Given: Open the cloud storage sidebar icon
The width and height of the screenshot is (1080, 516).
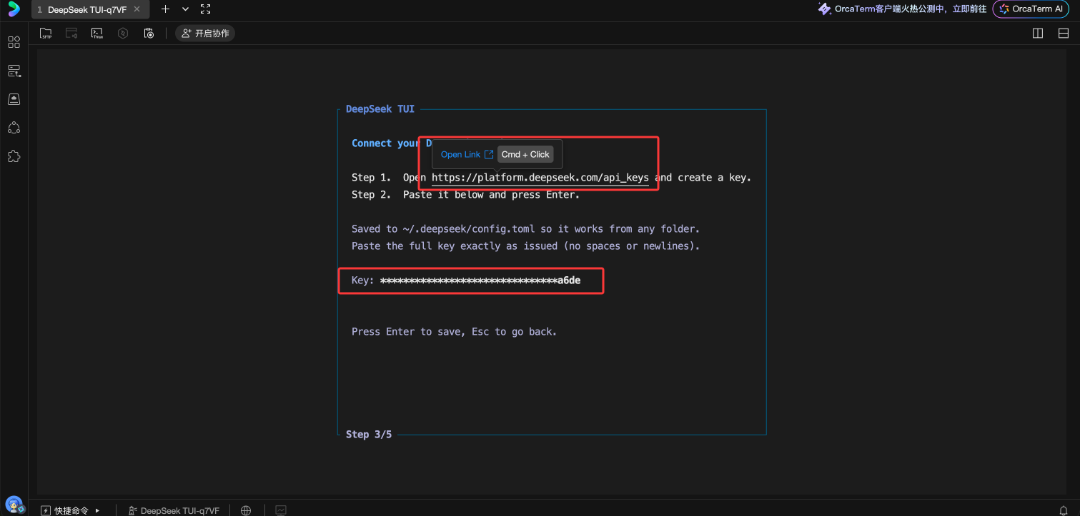Looking at the screenshot, I should [14, 99].
